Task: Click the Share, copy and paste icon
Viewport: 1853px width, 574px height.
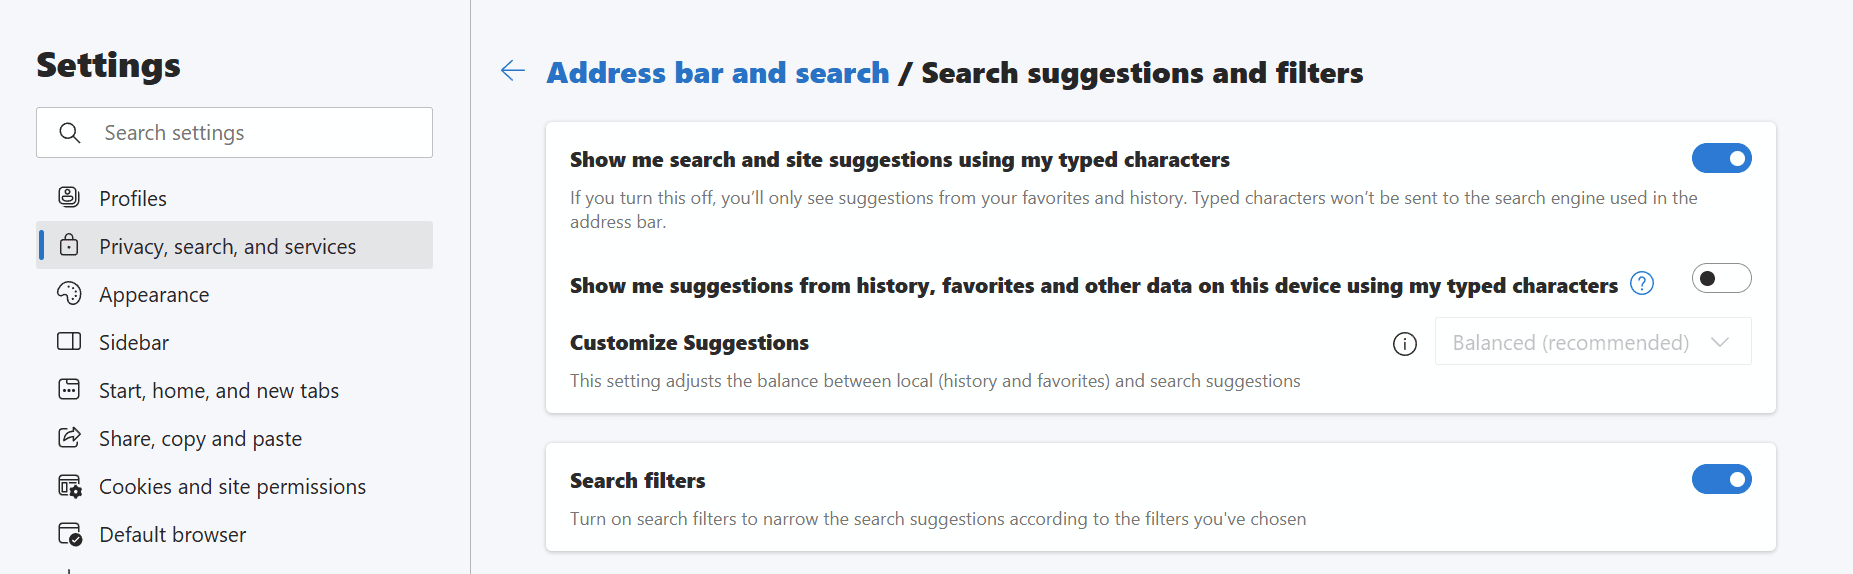Action: [x=69, y=437]
